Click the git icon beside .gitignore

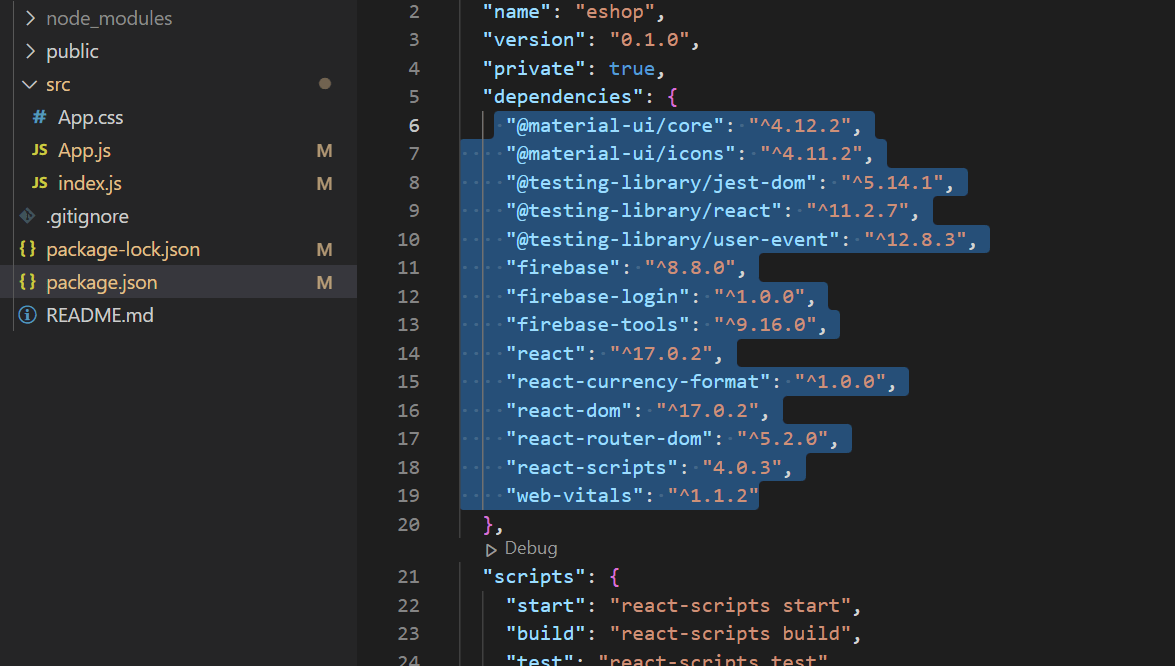pyautogui.click(x=28, y=216)
